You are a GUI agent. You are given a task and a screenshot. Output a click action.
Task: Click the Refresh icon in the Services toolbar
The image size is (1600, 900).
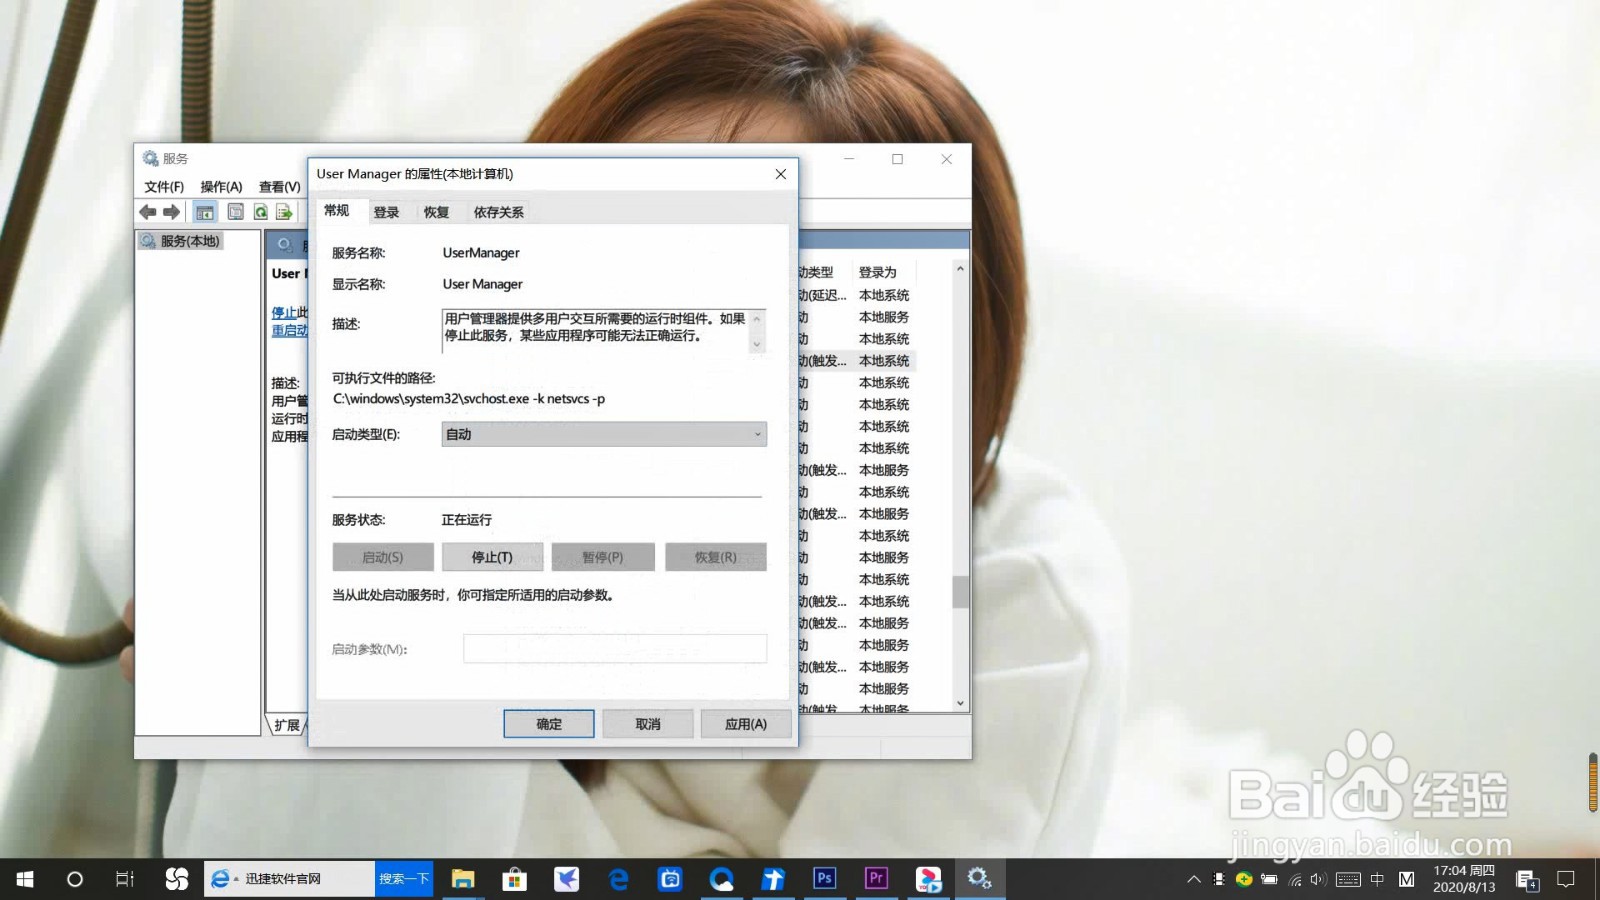[x=260, y=212]
